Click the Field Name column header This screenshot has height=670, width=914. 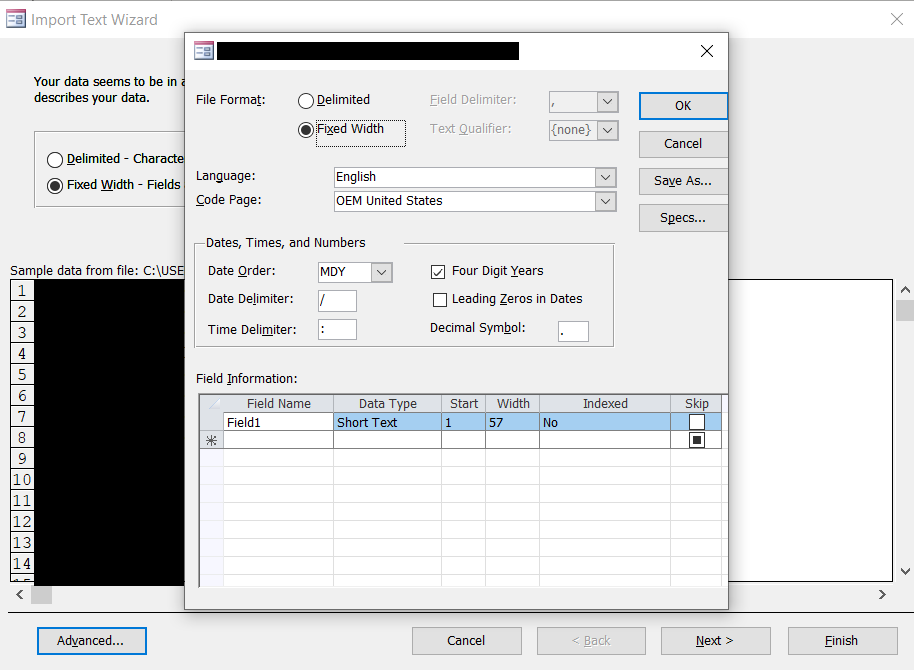[x=278, y=404]
